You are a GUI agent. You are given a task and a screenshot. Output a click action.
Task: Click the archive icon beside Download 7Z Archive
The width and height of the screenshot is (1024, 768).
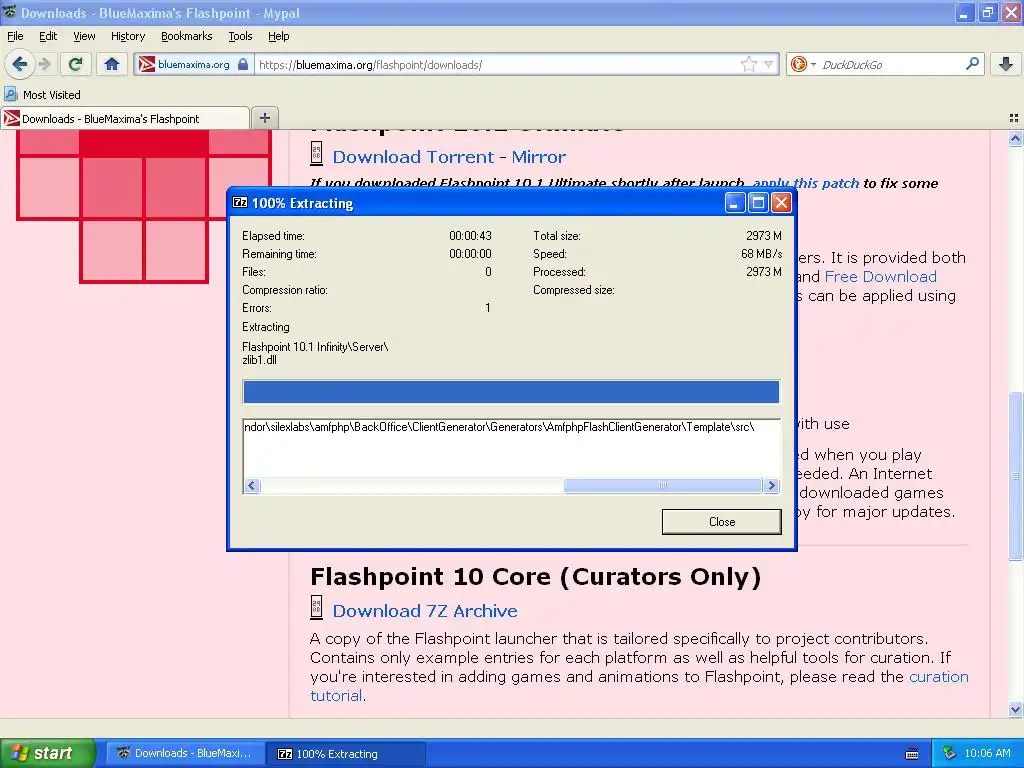pyautogui.click(x=316, y=607)
